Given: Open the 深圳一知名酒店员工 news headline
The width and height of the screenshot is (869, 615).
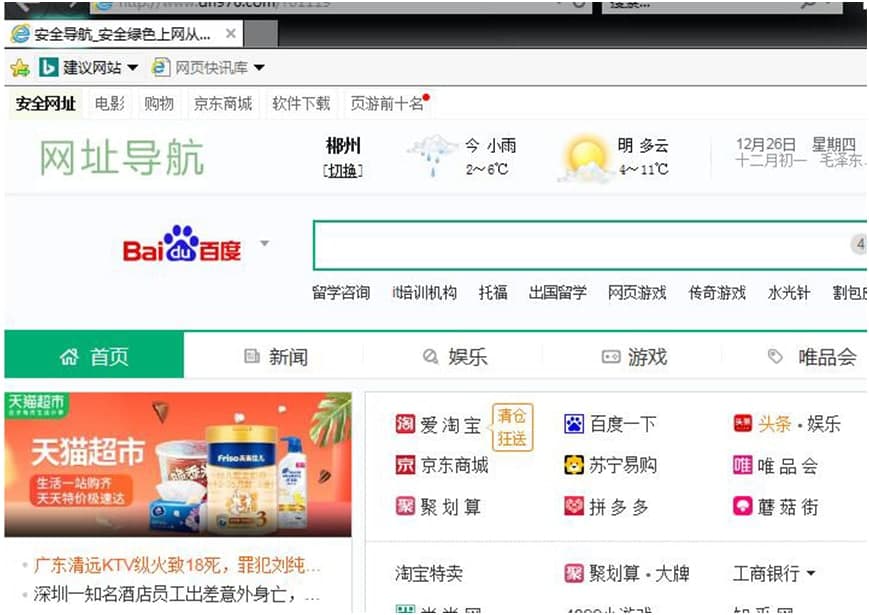Looking at the screenshot, I should pos(177,594).
